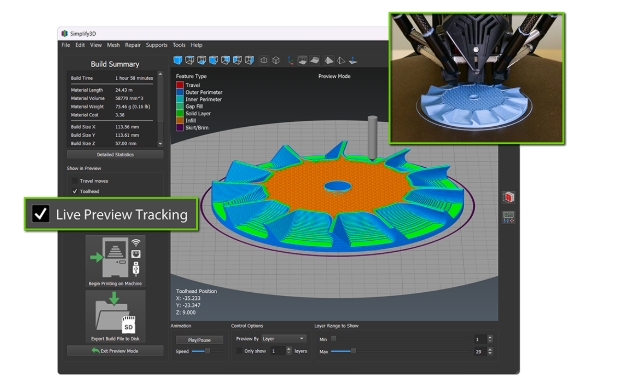622x376 pixels.
Task: Click the Play/Pause animation button
Action: pyautogui.click(x=199, y=340)
